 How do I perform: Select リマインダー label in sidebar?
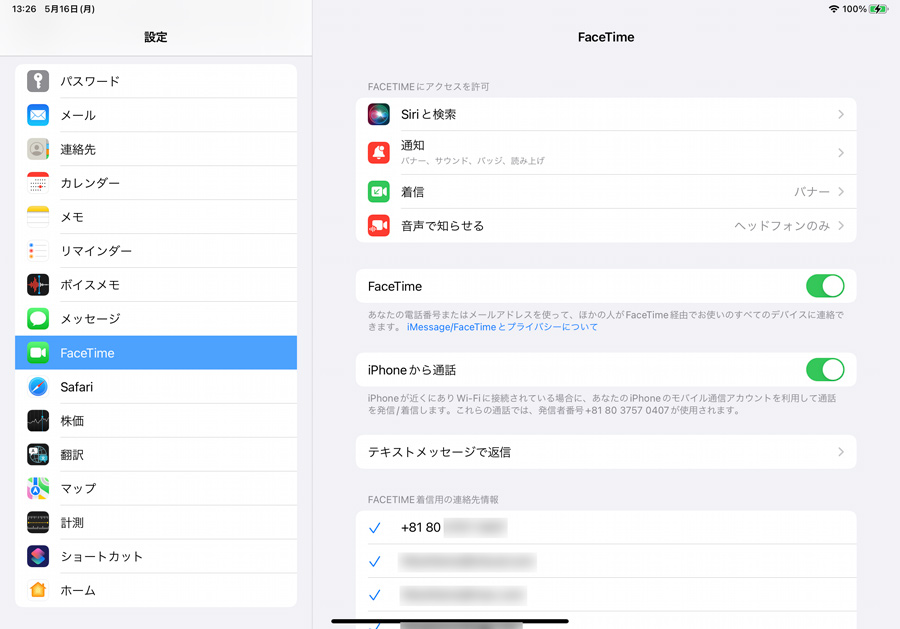coord(96,251)
